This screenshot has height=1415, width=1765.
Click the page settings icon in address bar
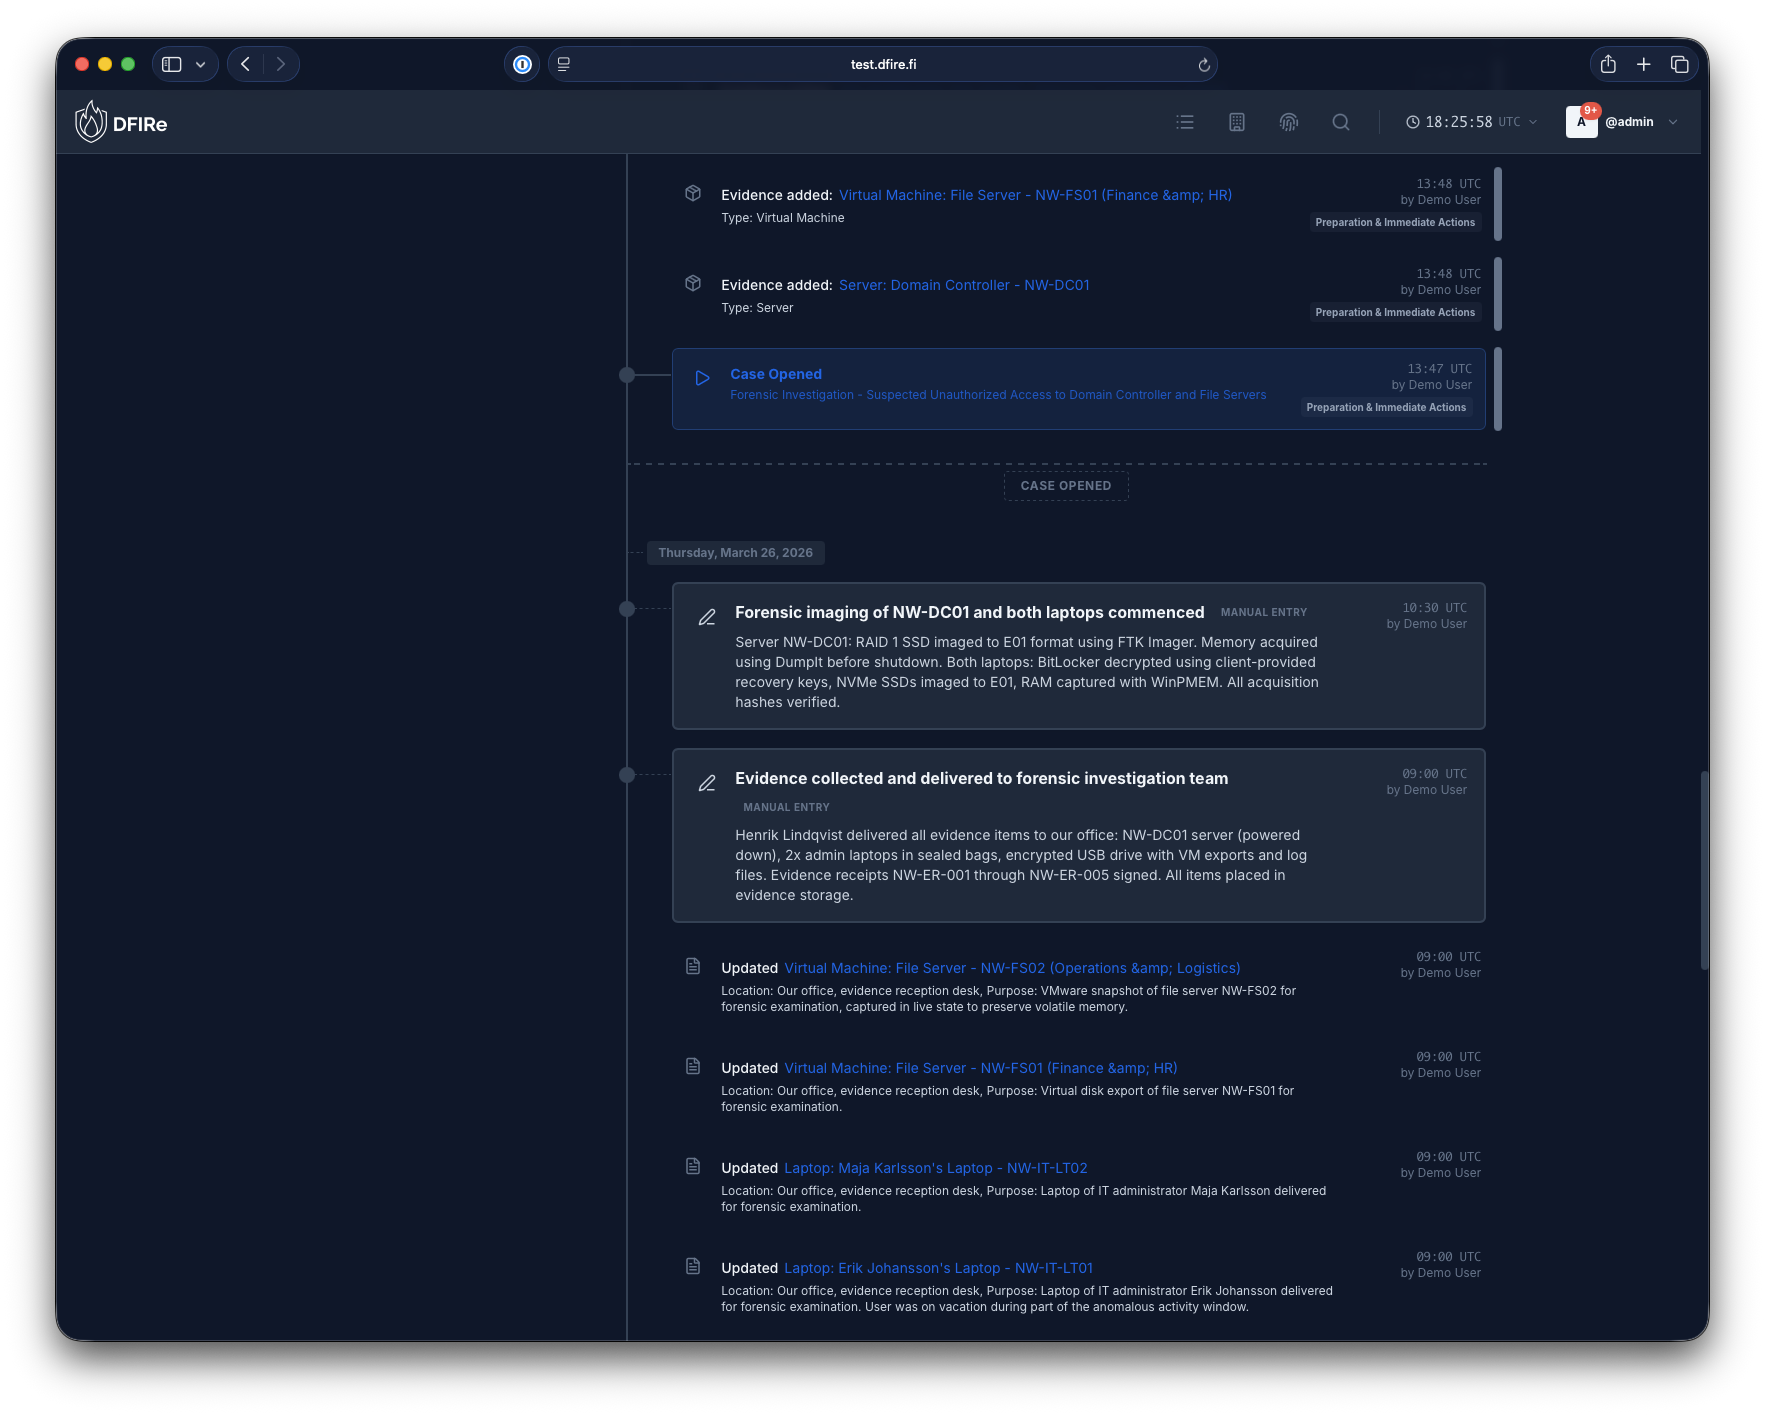pyautogui.click(x=564, y=64)
